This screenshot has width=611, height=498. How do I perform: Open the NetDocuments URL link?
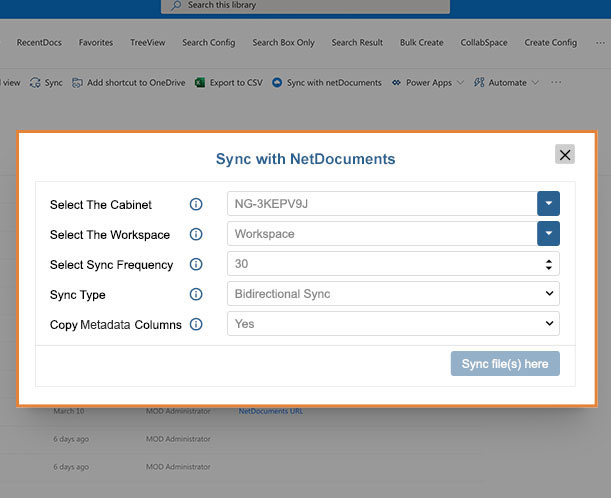coord(270,411)
